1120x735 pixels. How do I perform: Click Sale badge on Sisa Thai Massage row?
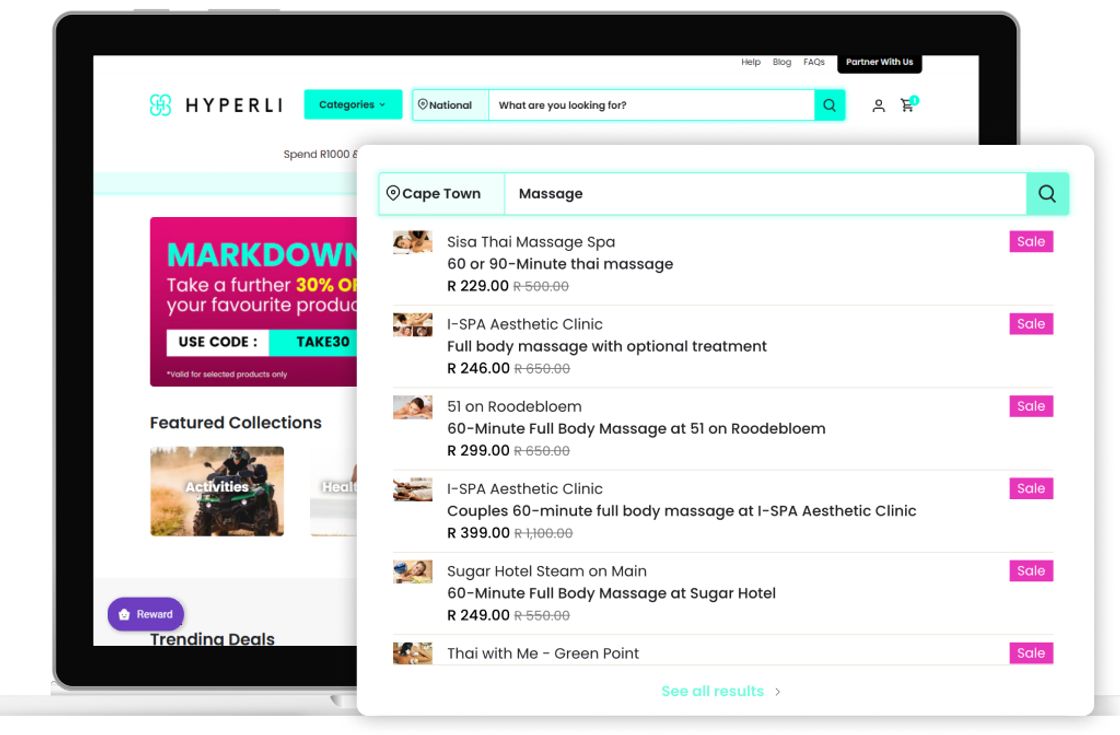click(x=1031, y=241)
